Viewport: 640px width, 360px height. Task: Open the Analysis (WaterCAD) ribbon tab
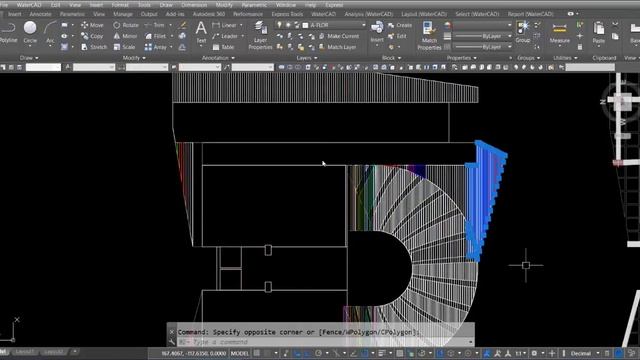click(x=369, y=14)
